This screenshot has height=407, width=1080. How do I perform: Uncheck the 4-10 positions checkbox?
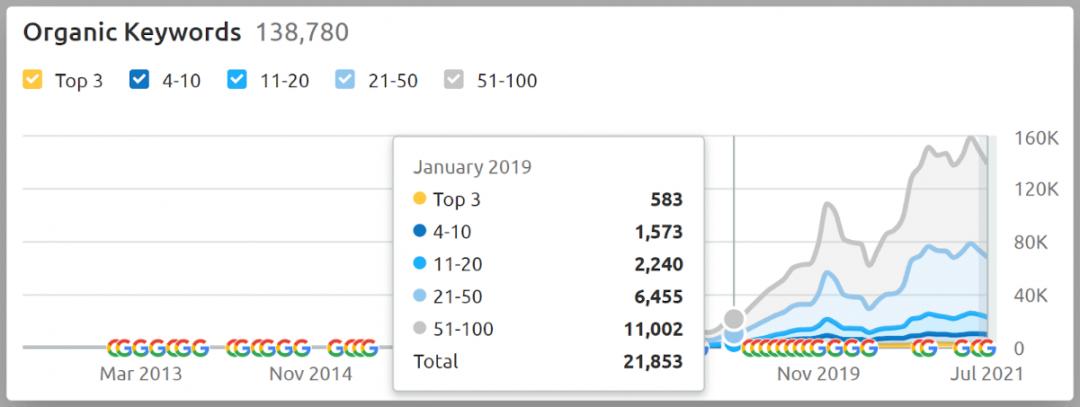click(x=139, y=80)
